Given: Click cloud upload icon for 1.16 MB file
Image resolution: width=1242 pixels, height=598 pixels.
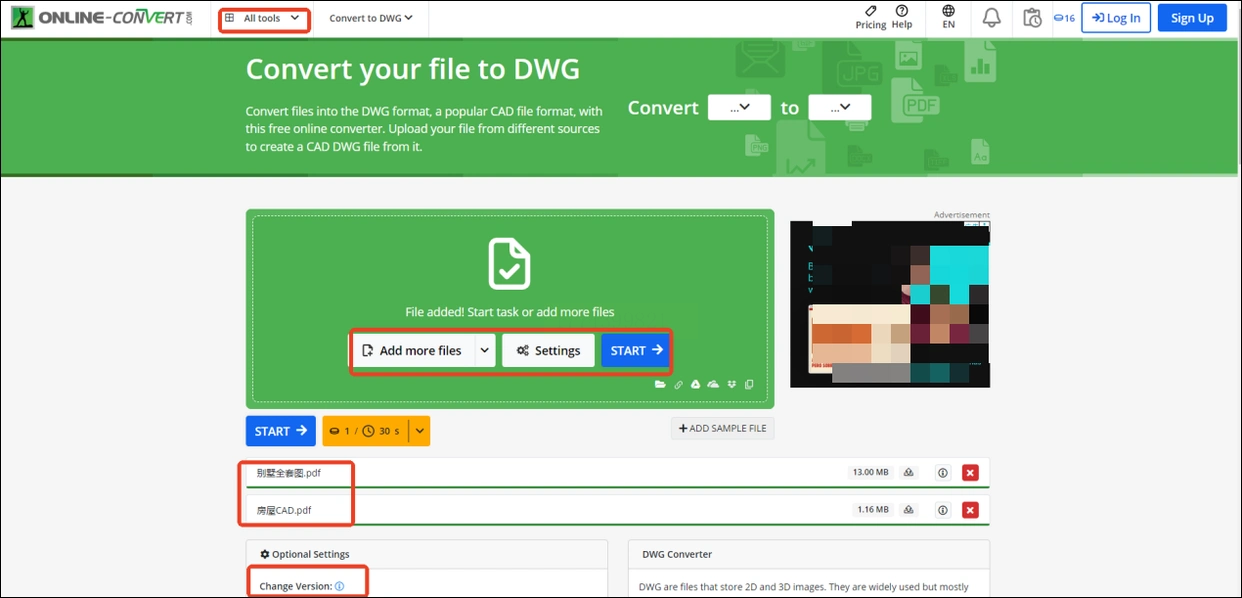Looking at the screenshot, I should [909, 510].
